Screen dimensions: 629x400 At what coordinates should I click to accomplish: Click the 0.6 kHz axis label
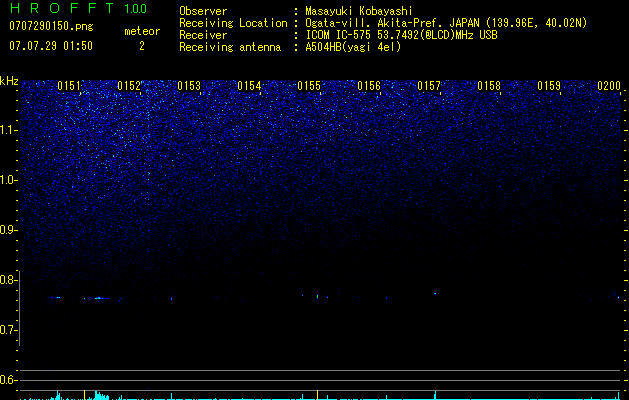click(9, 380)
